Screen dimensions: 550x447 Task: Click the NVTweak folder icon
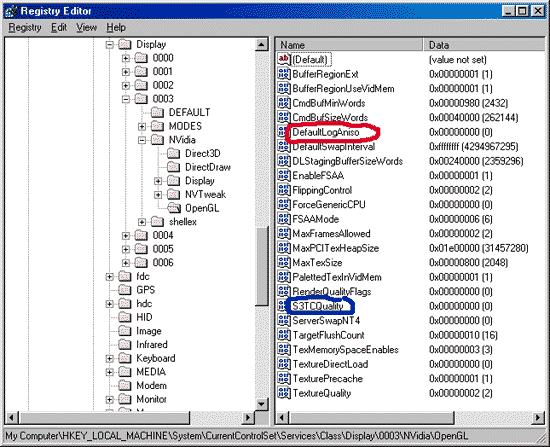click(x=174, y=194)
